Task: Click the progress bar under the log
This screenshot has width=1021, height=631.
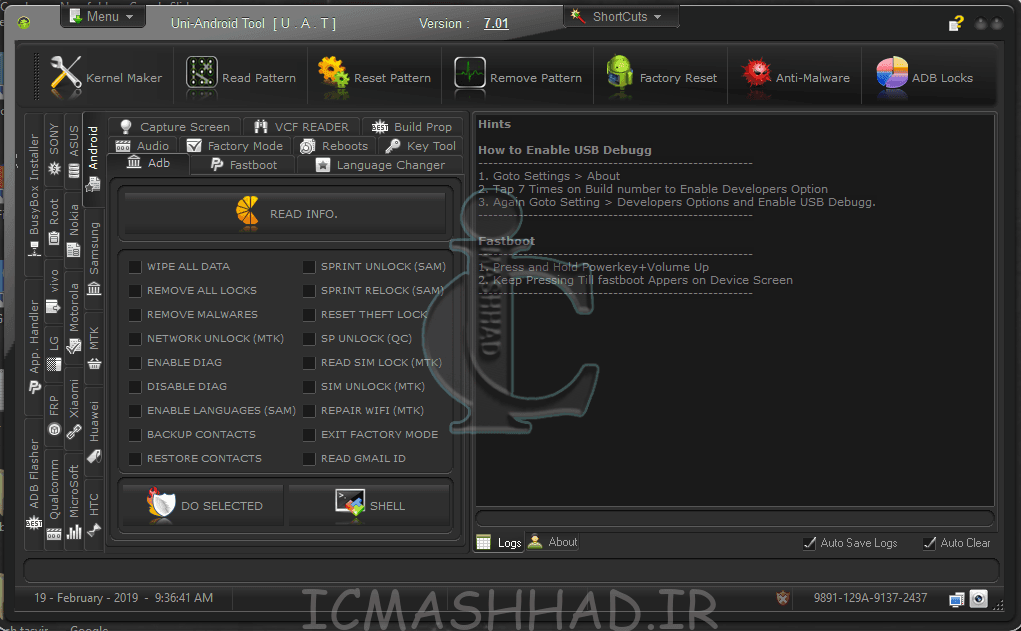Action: (x=735, y=518)
